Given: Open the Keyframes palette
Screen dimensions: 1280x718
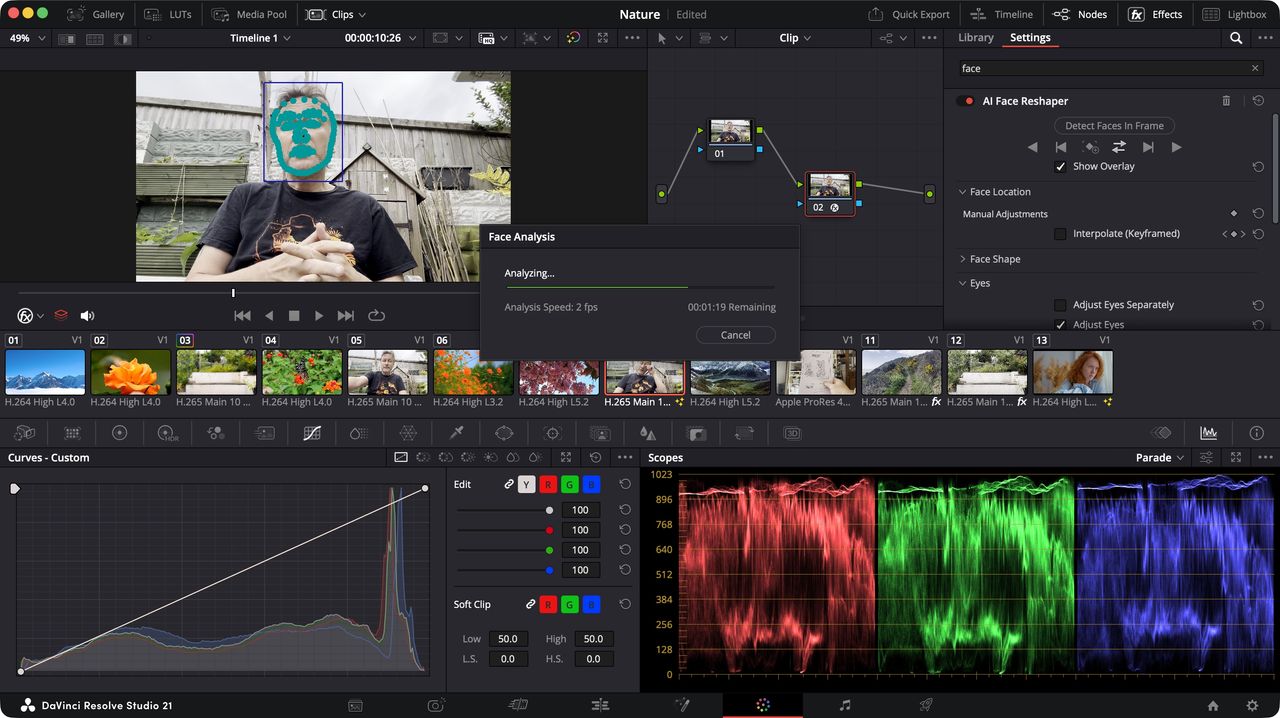Looking at the screenshot, I should [x=1161, y=433].
